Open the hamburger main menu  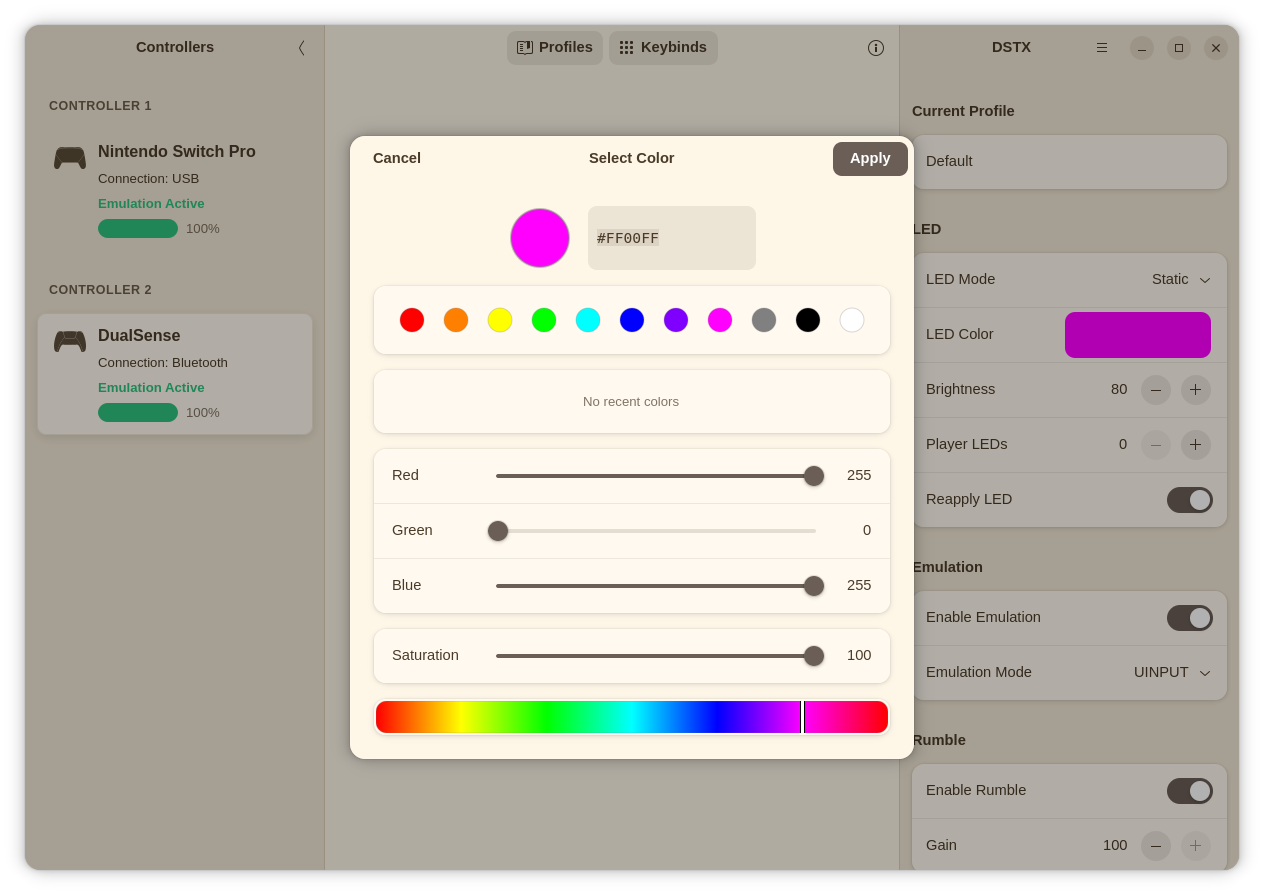(x=1102, y=48)
